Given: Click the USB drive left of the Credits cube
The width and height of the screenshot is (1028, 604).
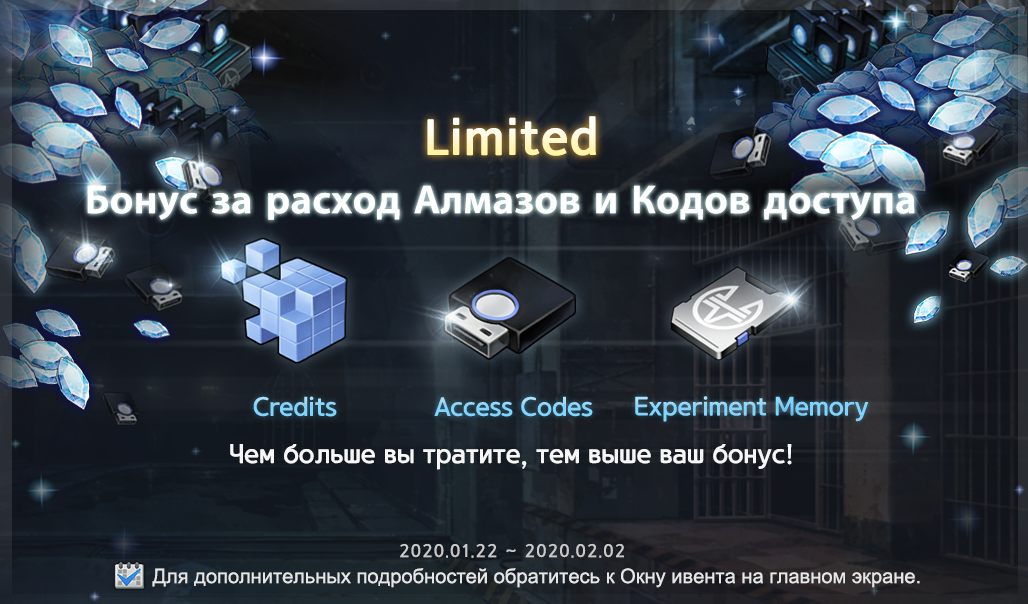Looking at the screenshot, I should [x=155, y=287].
